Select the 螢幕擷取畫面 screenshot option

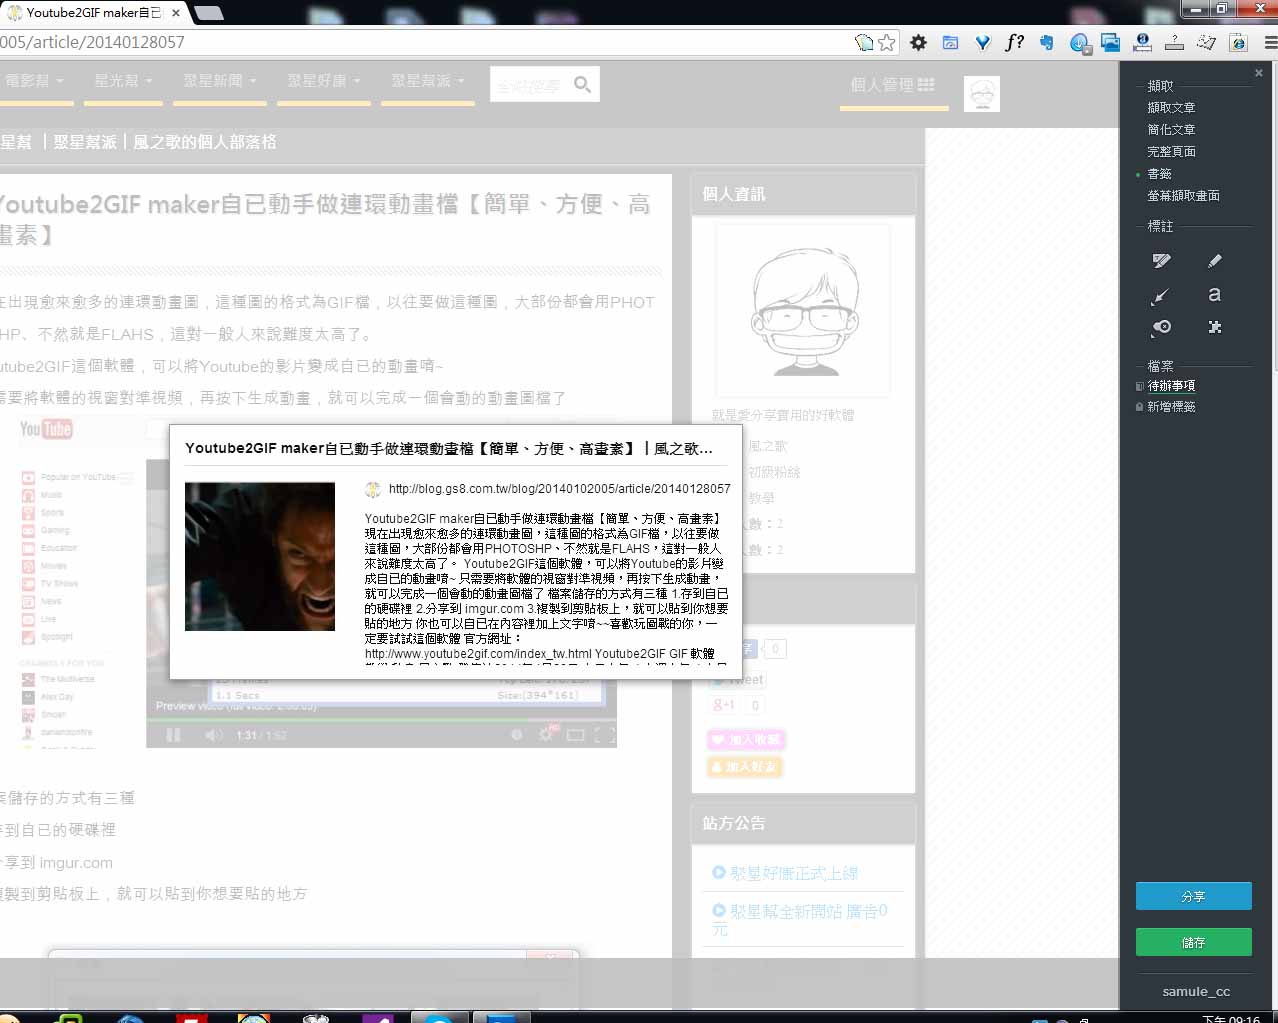[x=1183, y=196]
